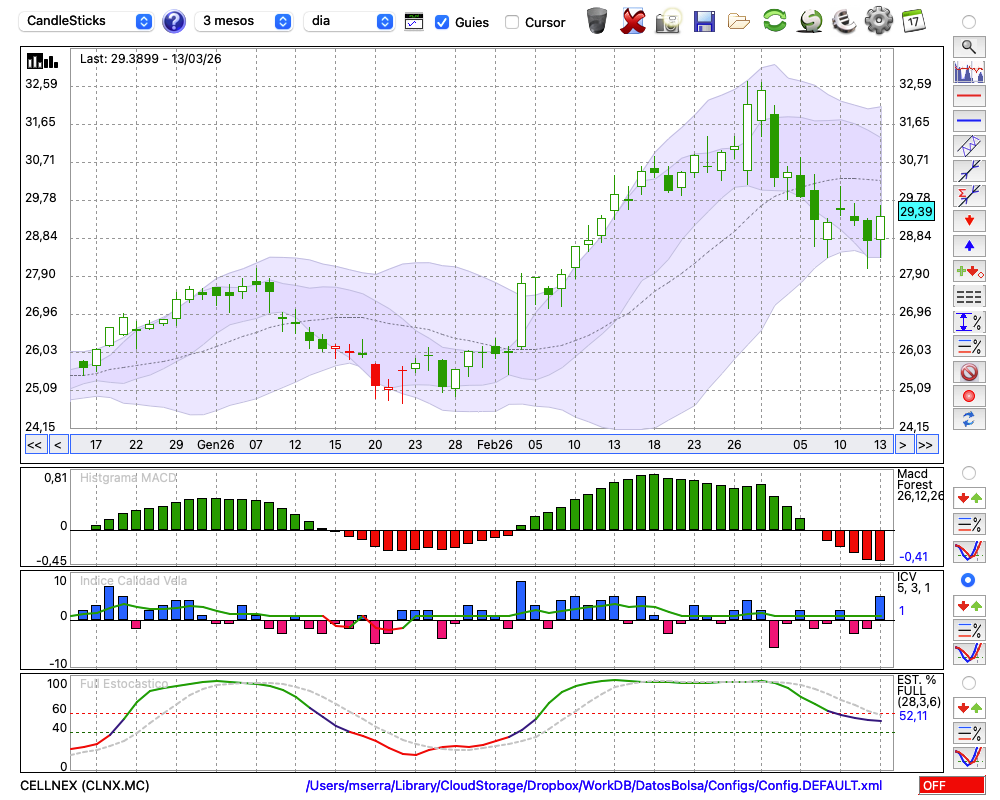Screen dimensions: 1000x800
Task: Select the radio button beside the Estocastico panel
Action: click(x=968, y=682)
